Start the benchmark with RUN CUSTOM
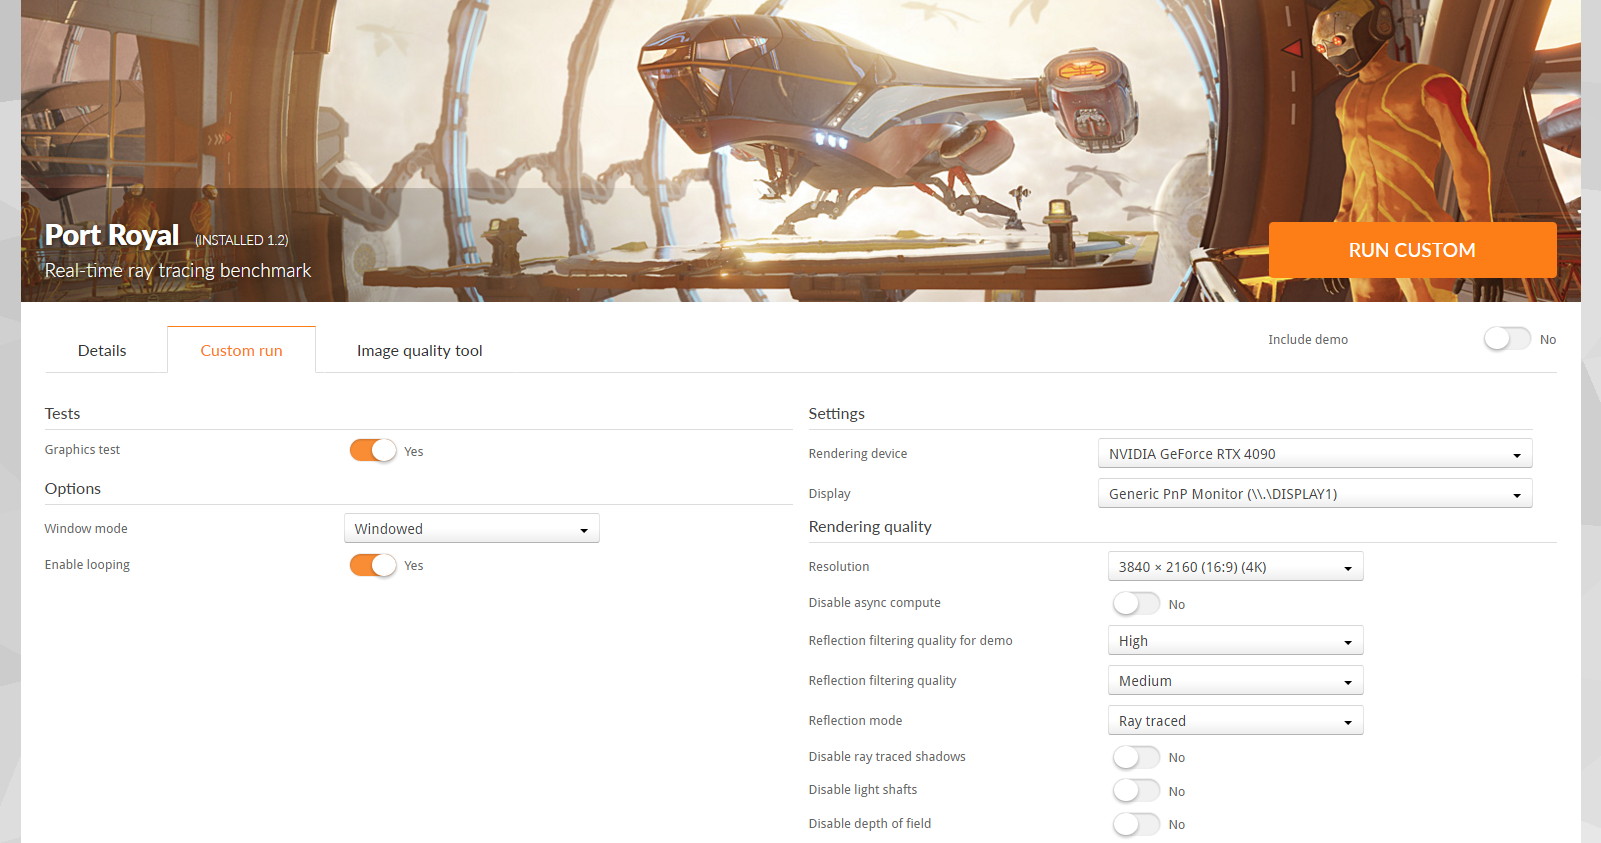The height and width of the screenshot is (843, 1601). coord(1412,250)
